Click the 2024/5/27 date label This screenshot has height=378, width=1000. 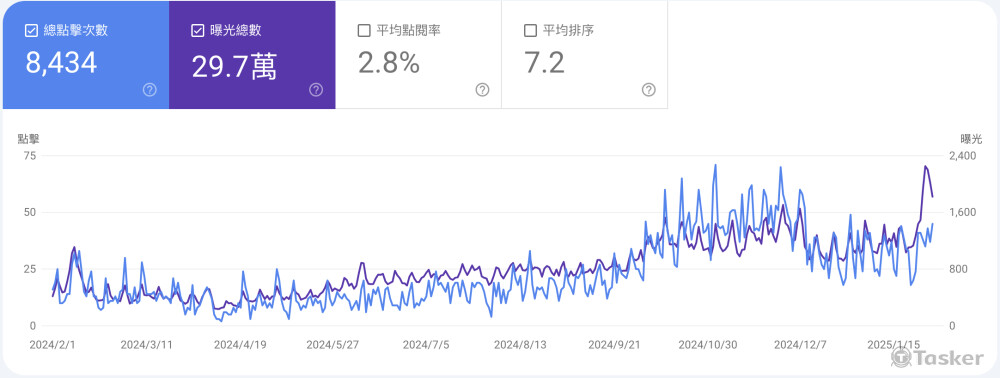pos(332,344)
